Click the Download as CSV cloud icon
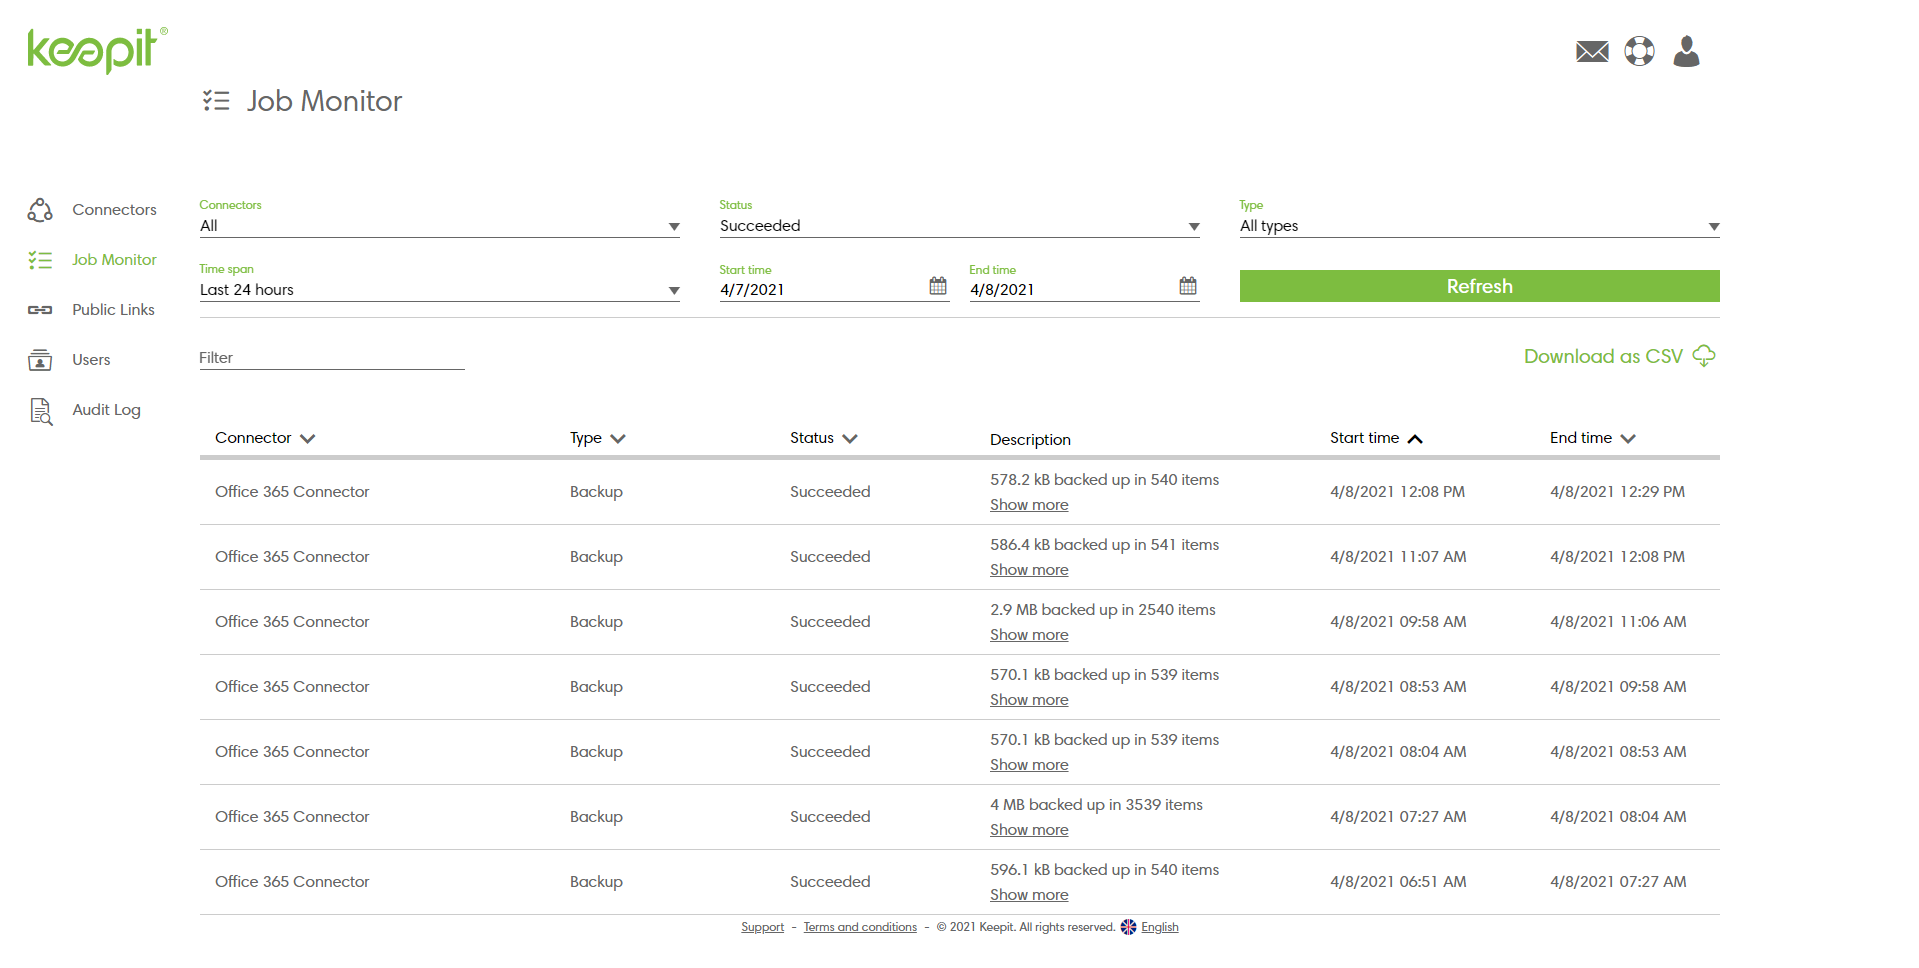The width and height of the screenshot is (1919, 968). click(x=1704, y=356)
